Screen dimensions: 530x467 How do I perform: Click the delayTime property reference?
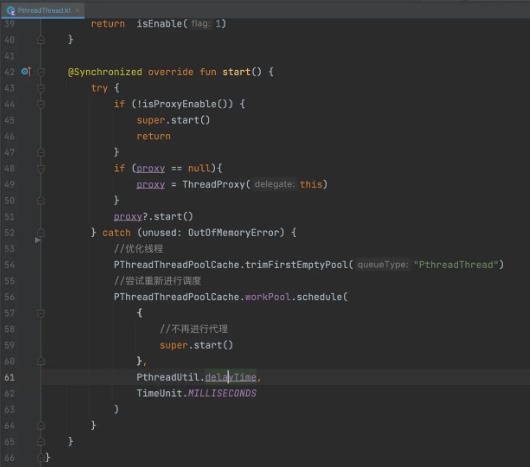pos(231,377)
